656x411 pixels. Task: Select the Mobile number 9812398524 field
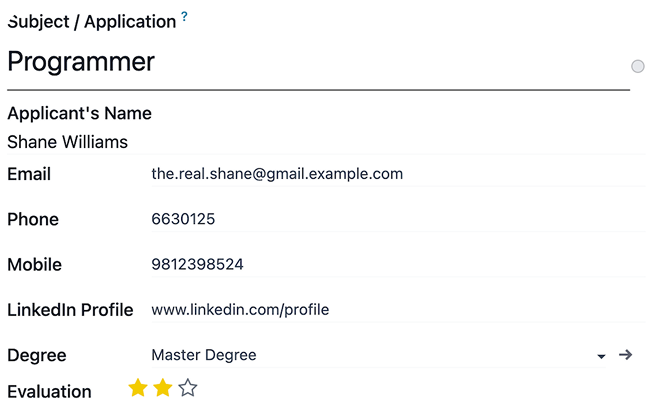[x=390, y=265]
